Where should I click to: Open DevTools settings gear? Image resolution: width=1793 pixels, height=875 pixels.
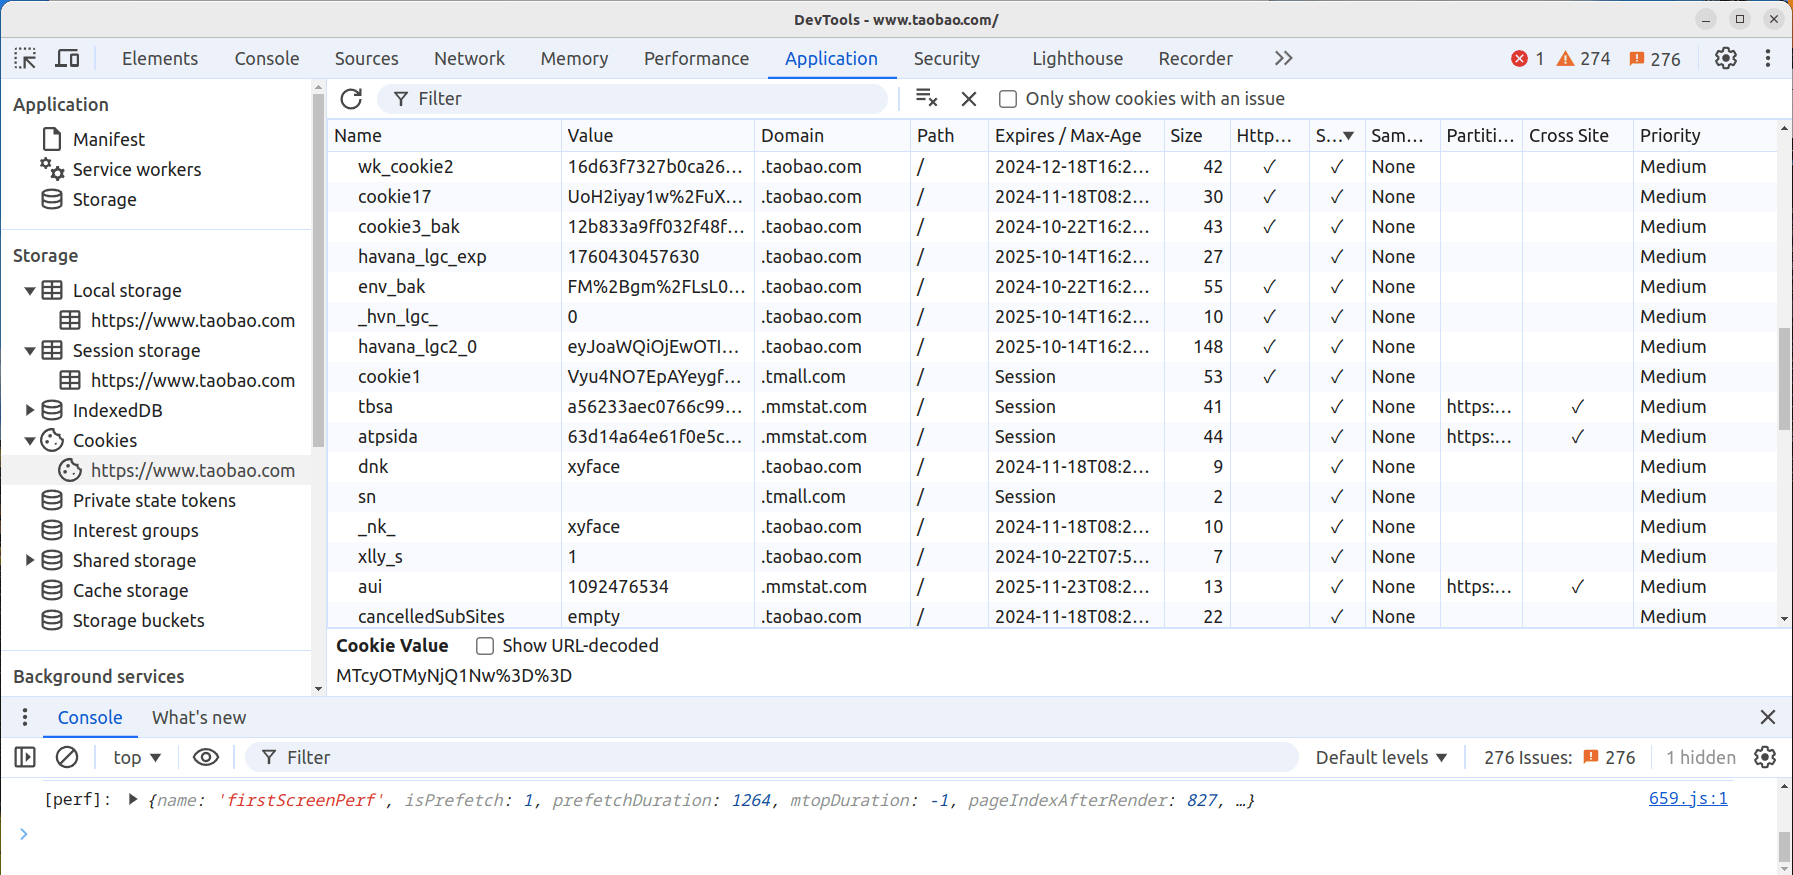point(1726,58)
